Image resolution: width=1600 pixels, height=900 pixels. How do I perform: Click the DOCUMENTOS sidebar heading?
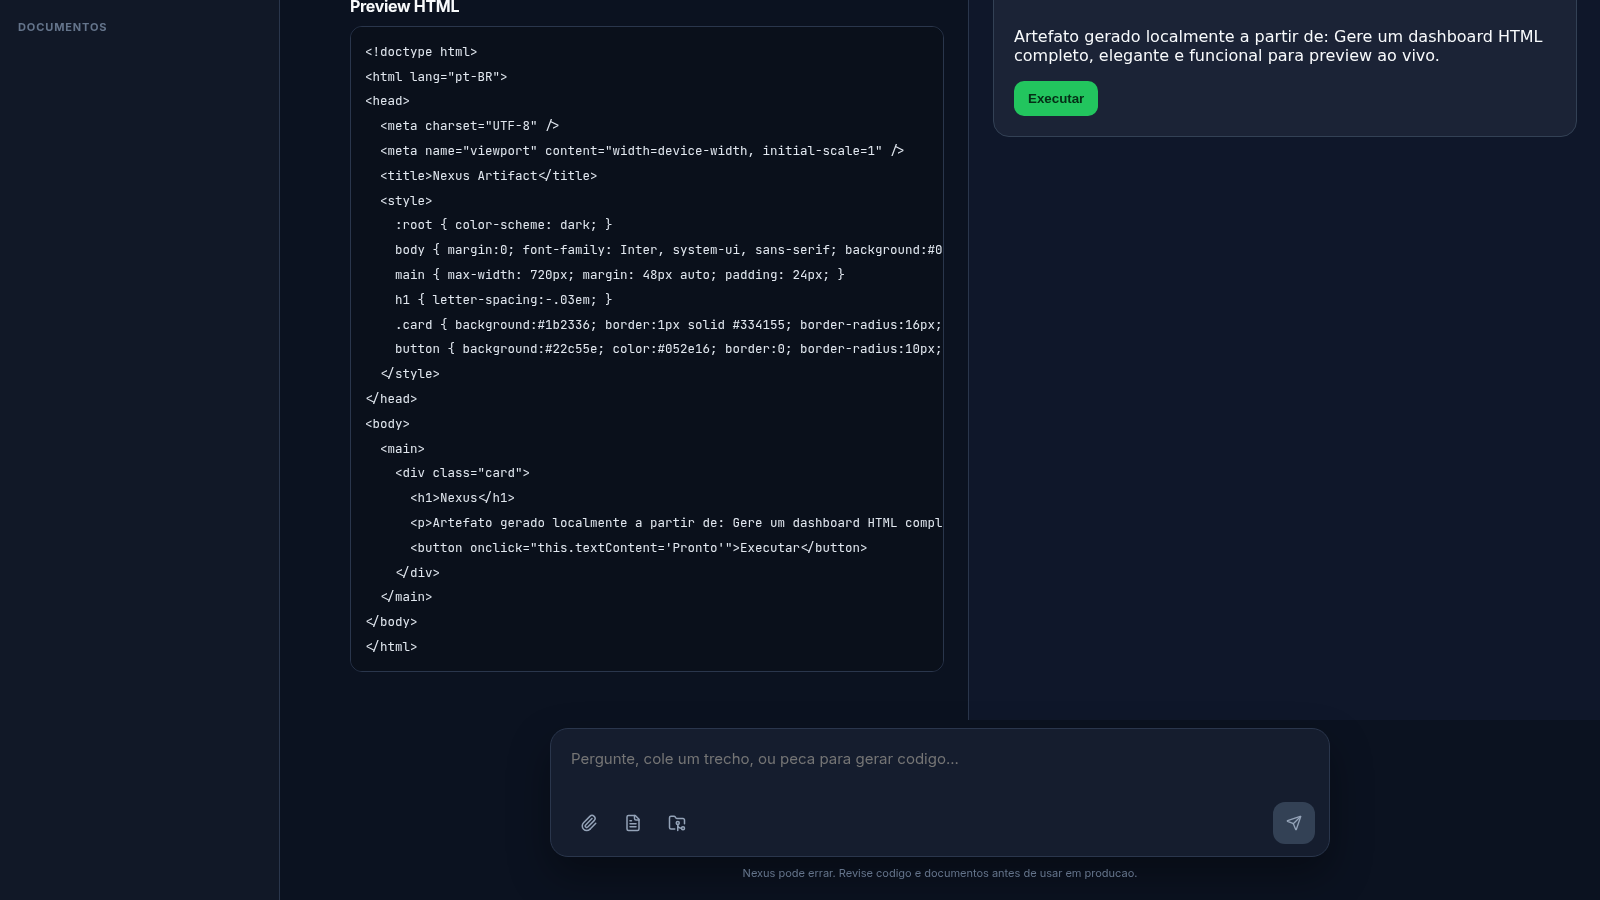[62, 27]
